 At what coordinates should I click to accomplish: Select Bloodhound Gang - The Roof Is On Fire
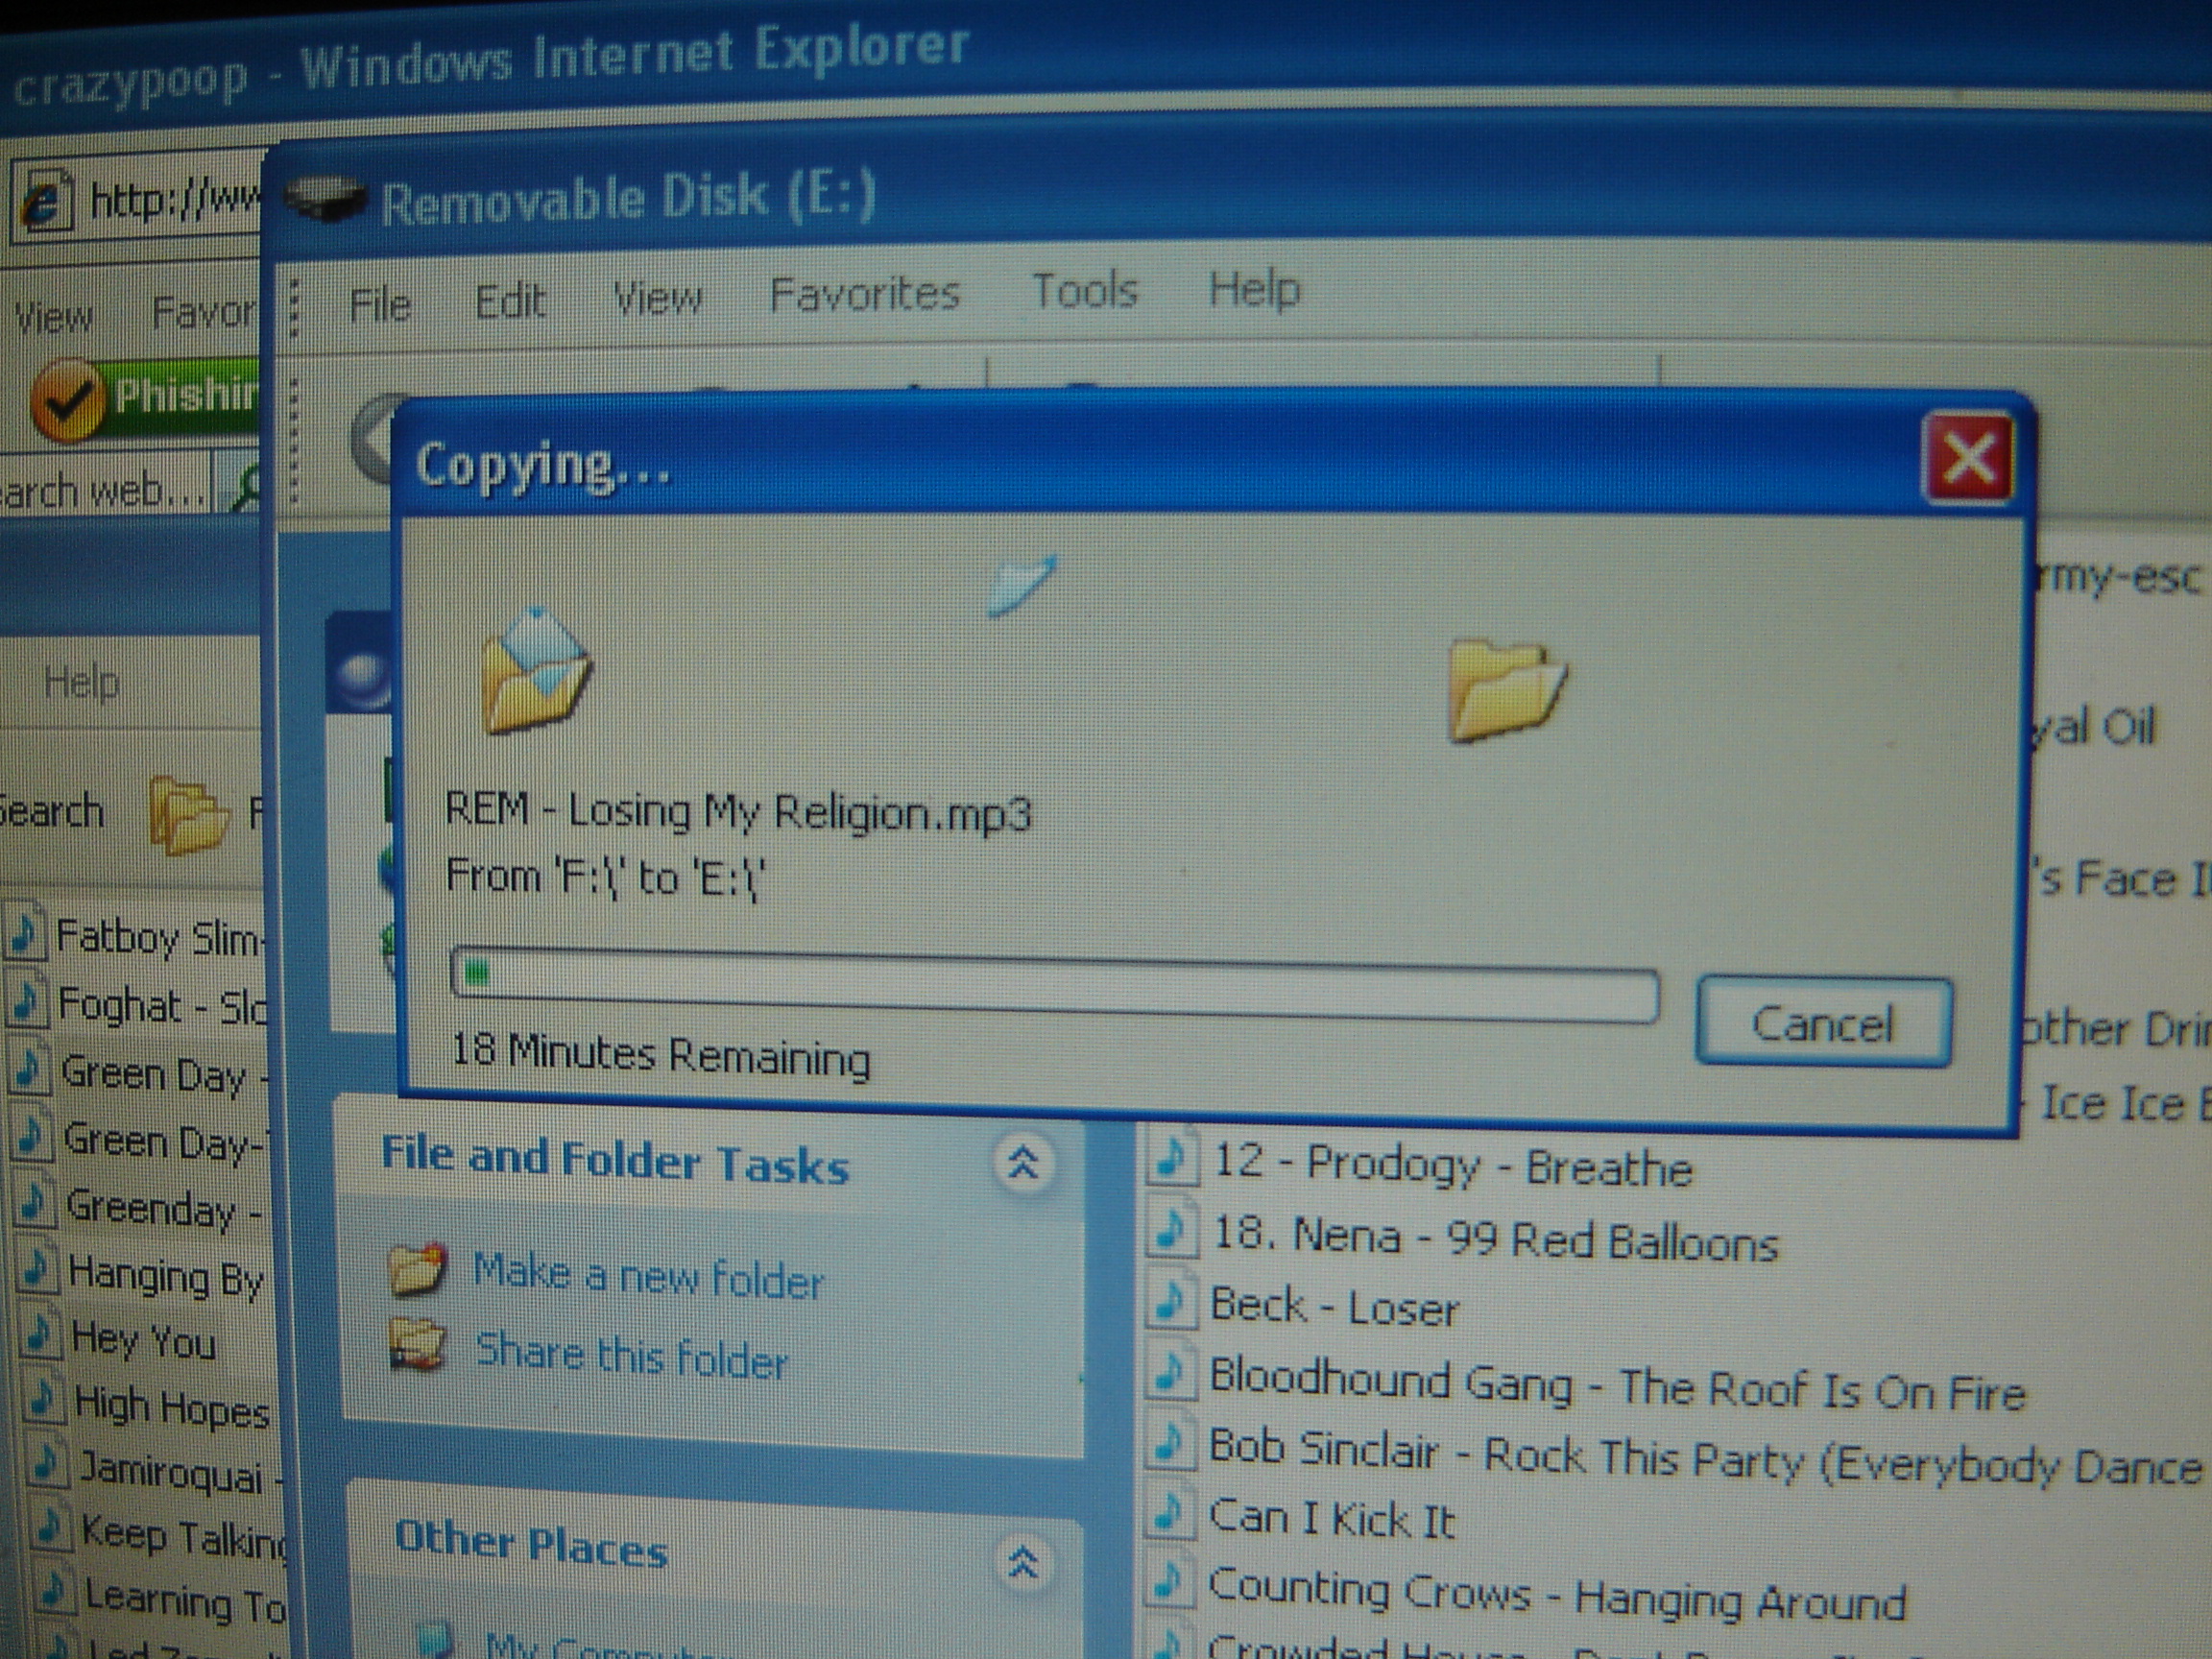(1617, 1385)
